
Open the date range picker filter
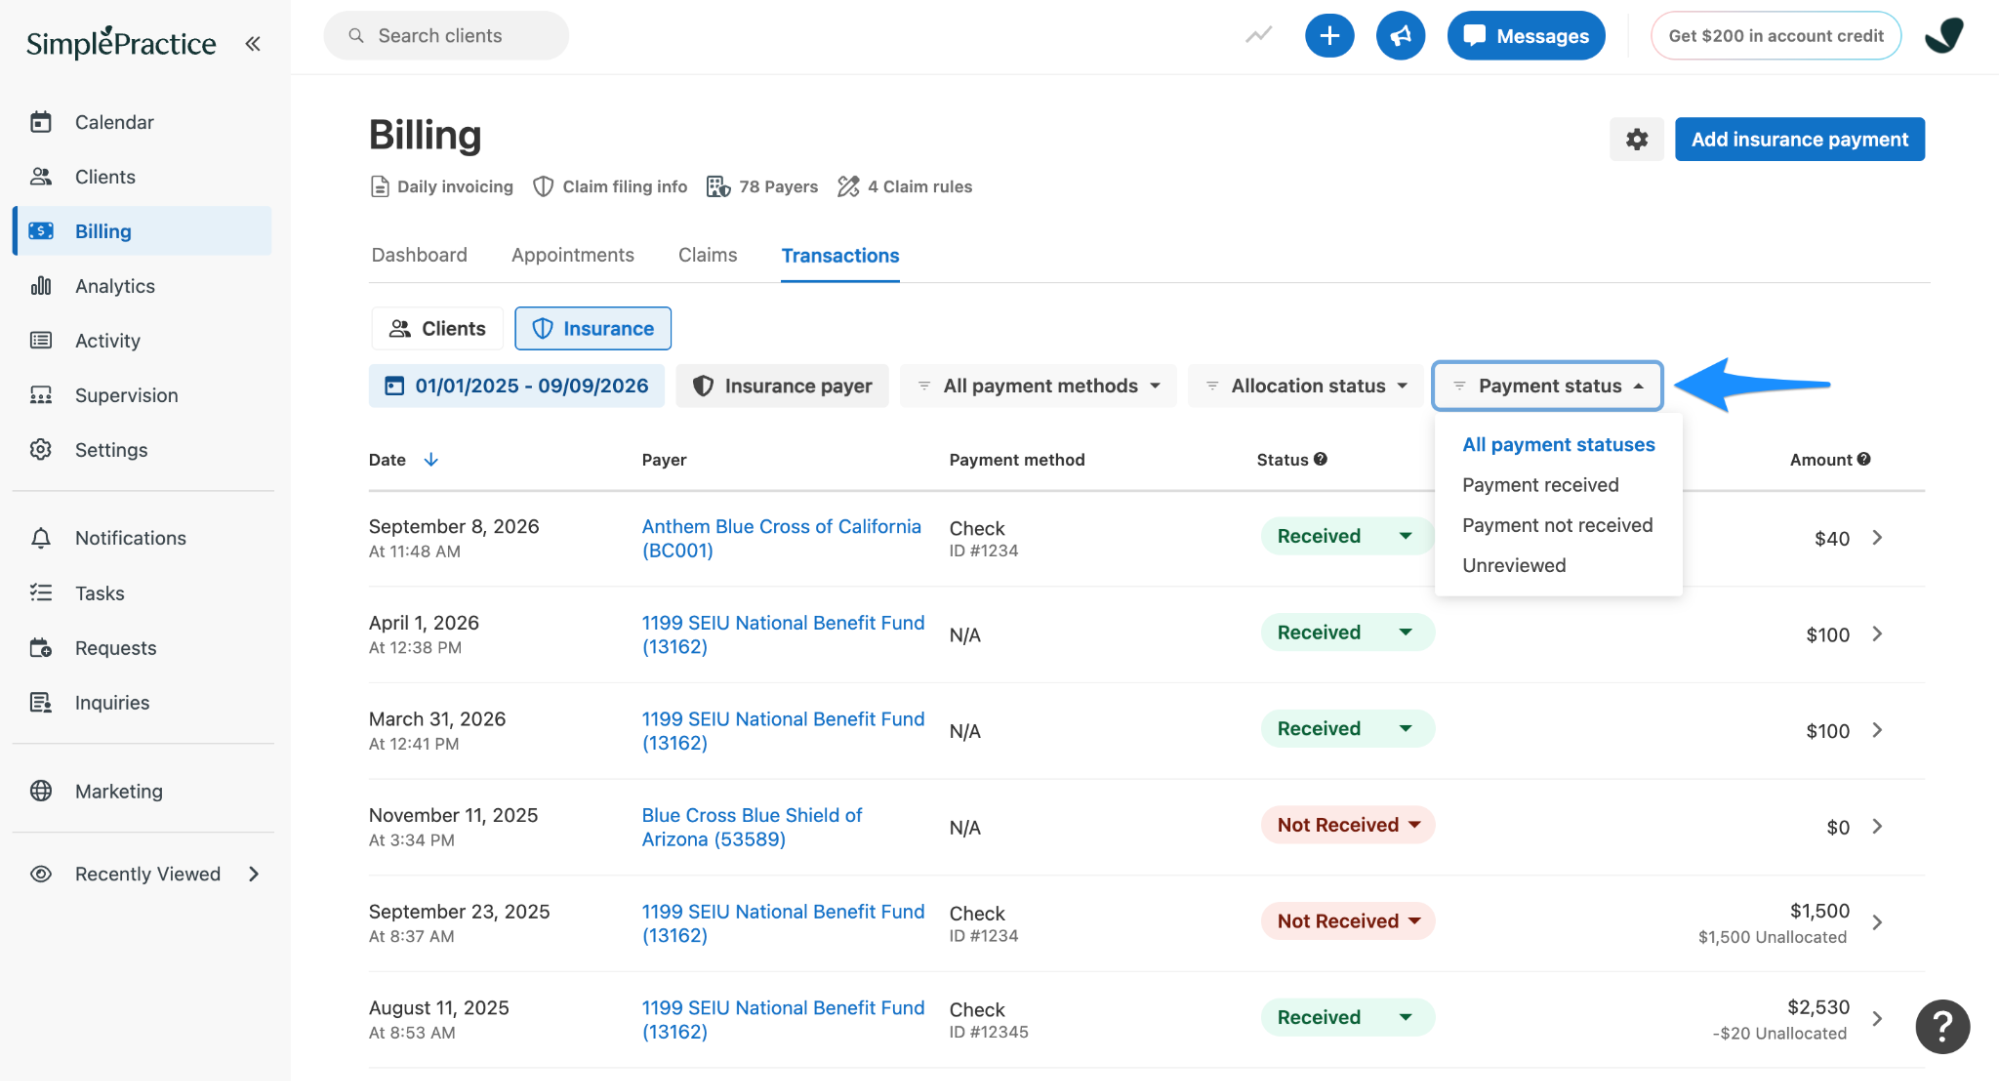pos(517,386)
